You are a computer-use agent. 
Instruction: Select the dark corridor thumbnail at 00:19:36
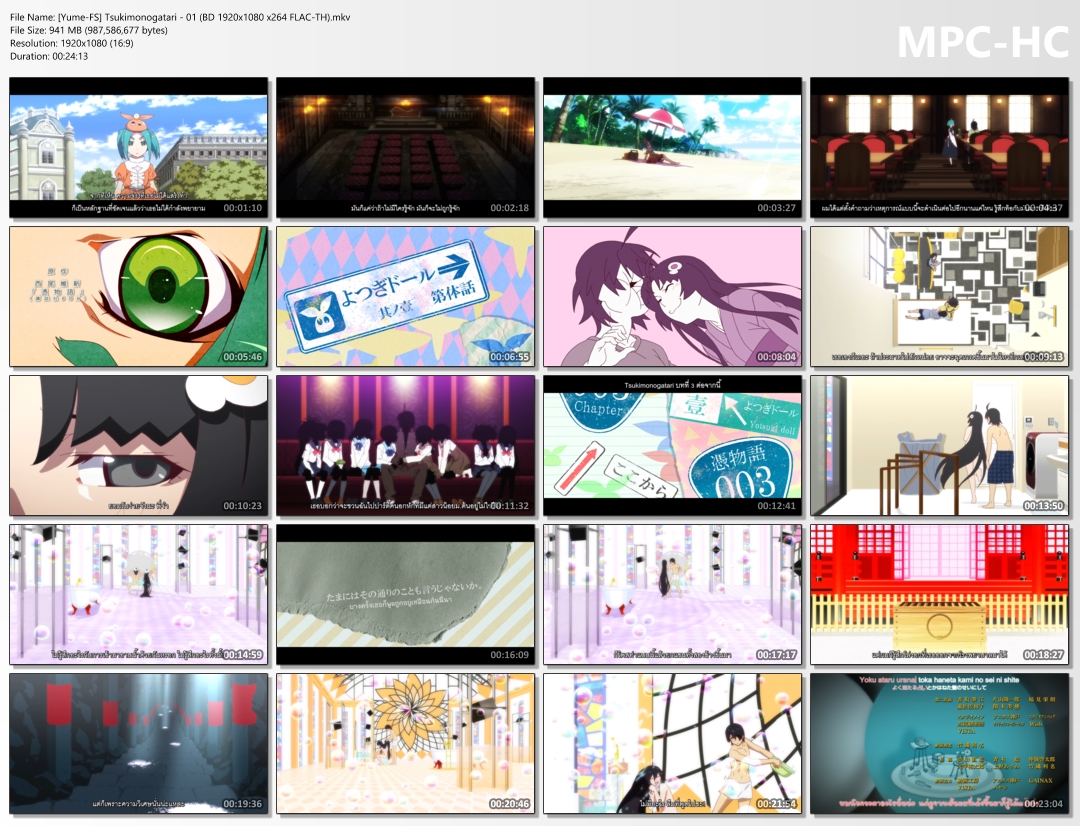pyautogui.click(x=138, y=744)
